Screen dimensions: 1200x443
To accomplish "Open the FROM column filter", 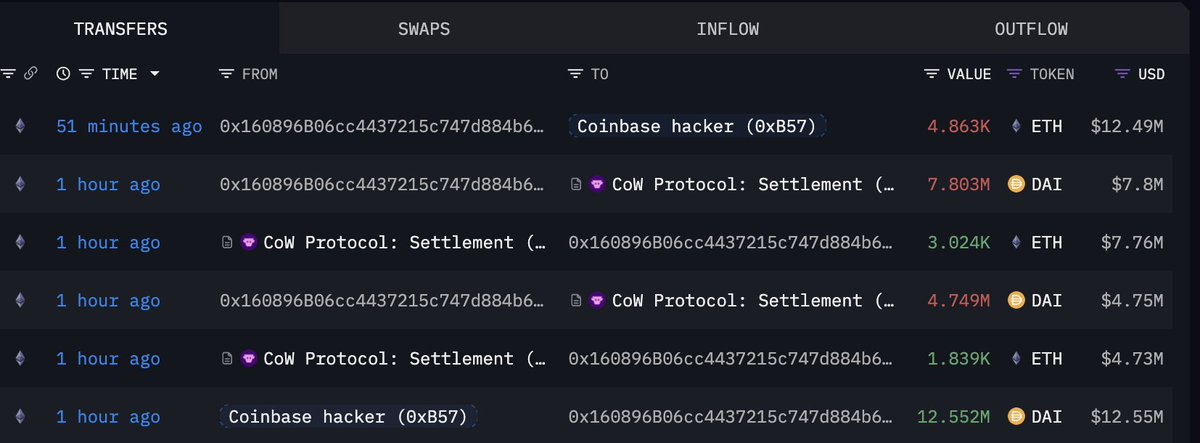I will click(x=226, y=74).
